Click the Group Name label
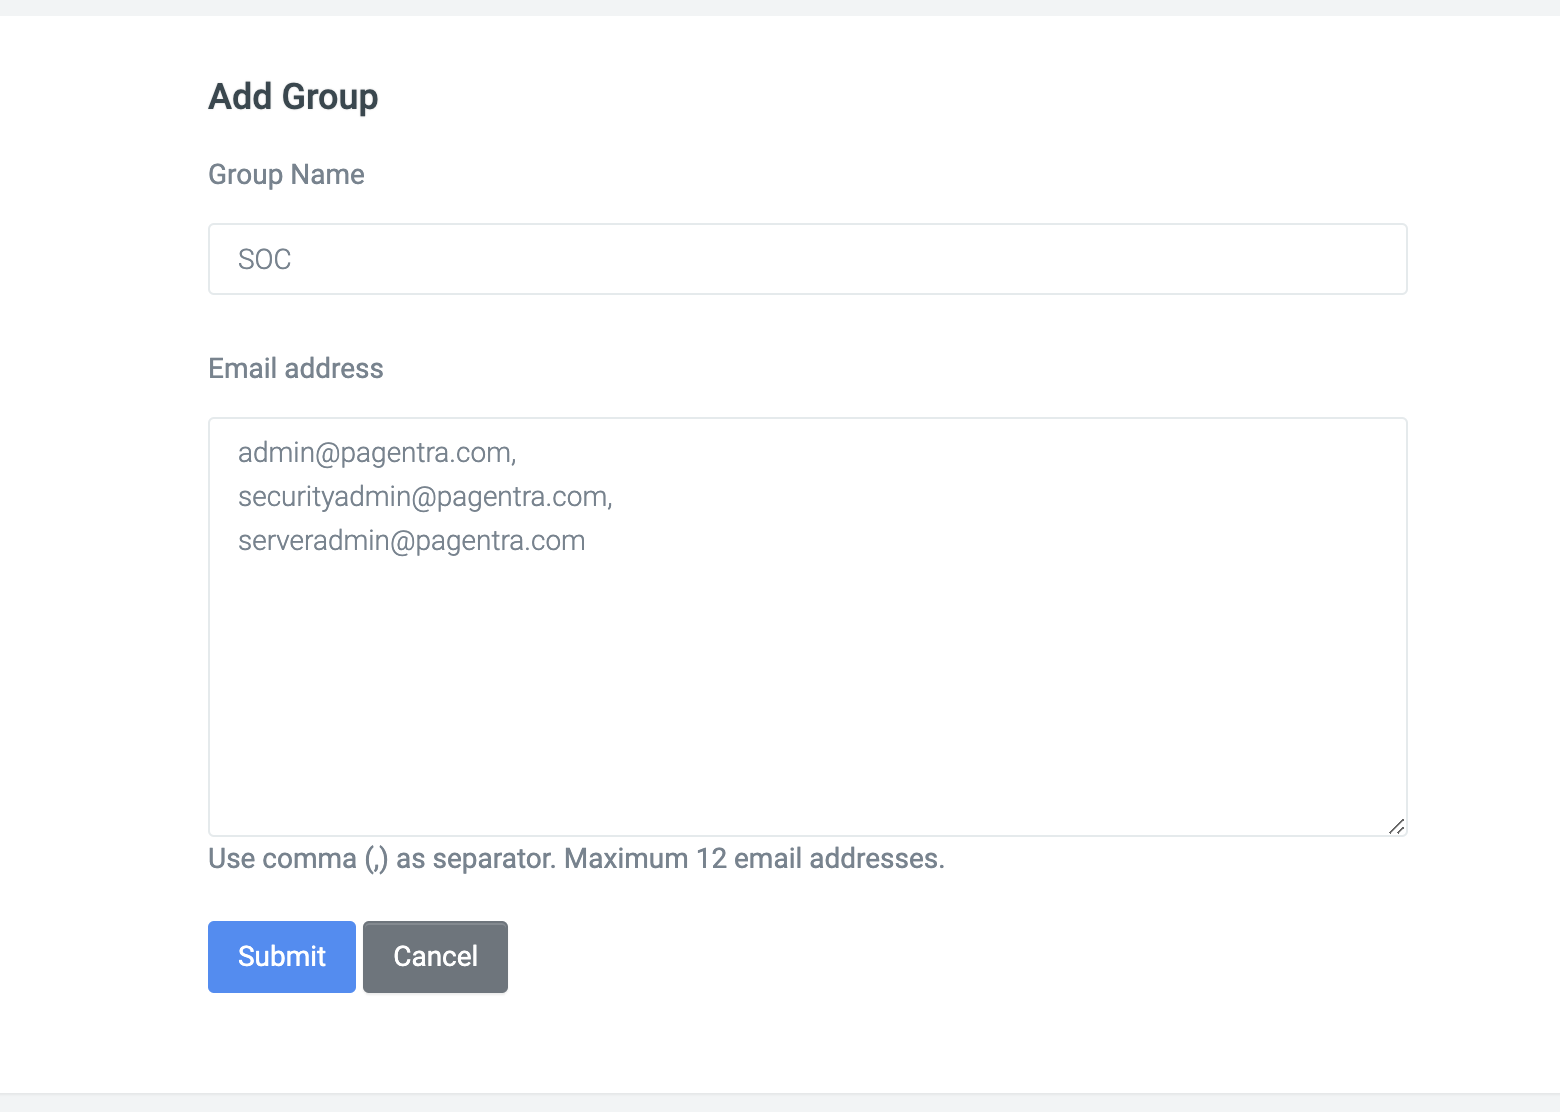The image size is (1560, 1112). click(286, 174)
